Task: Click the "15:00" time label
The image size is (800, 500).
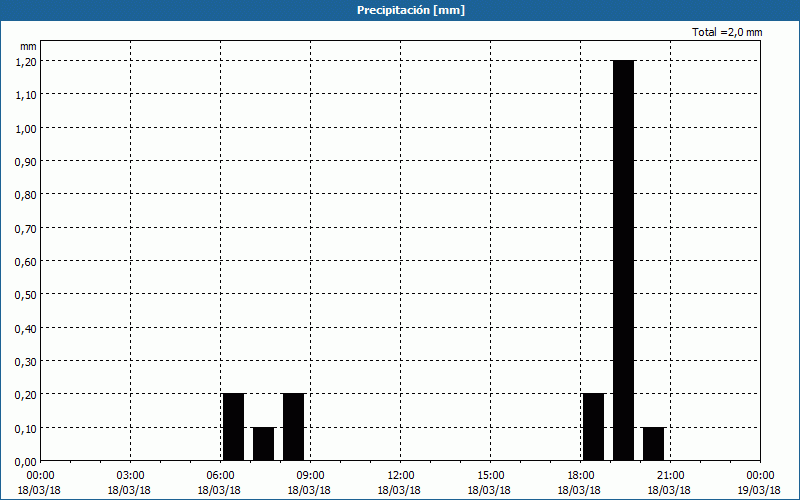Action: (x=490, y=476)
